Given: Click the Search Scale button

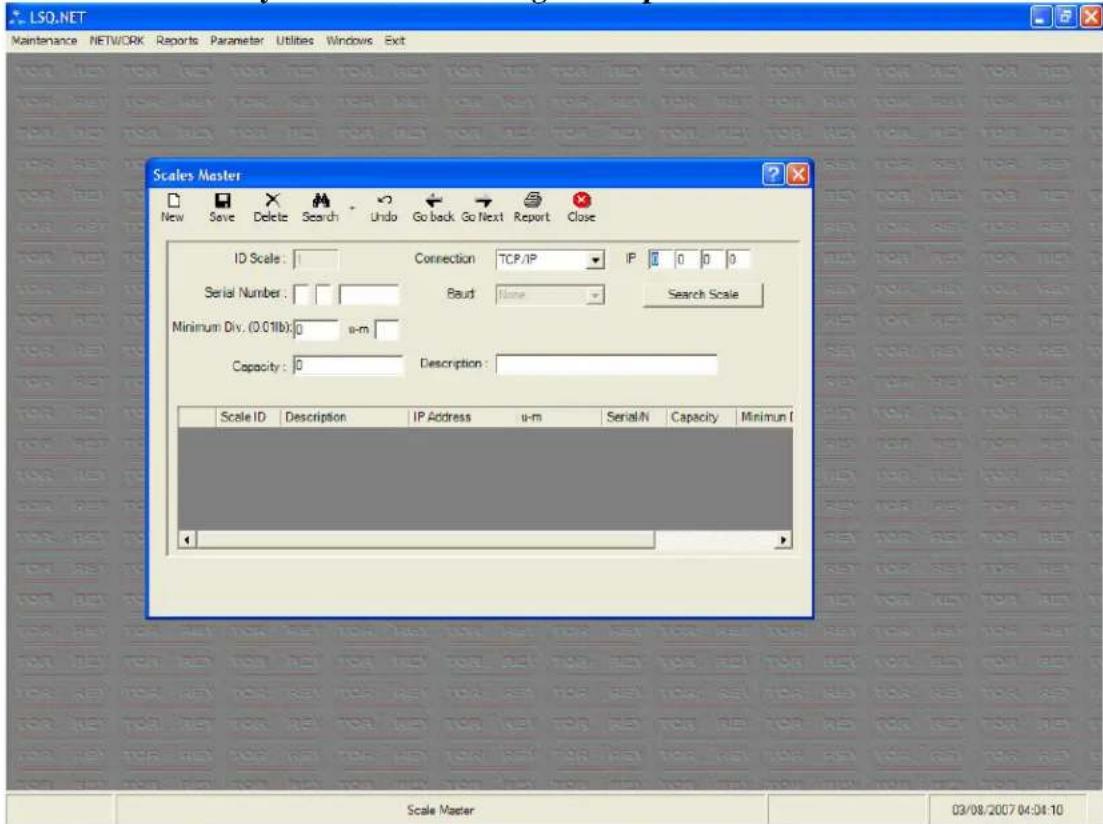Looking at the screenshot, I should 703,294.
